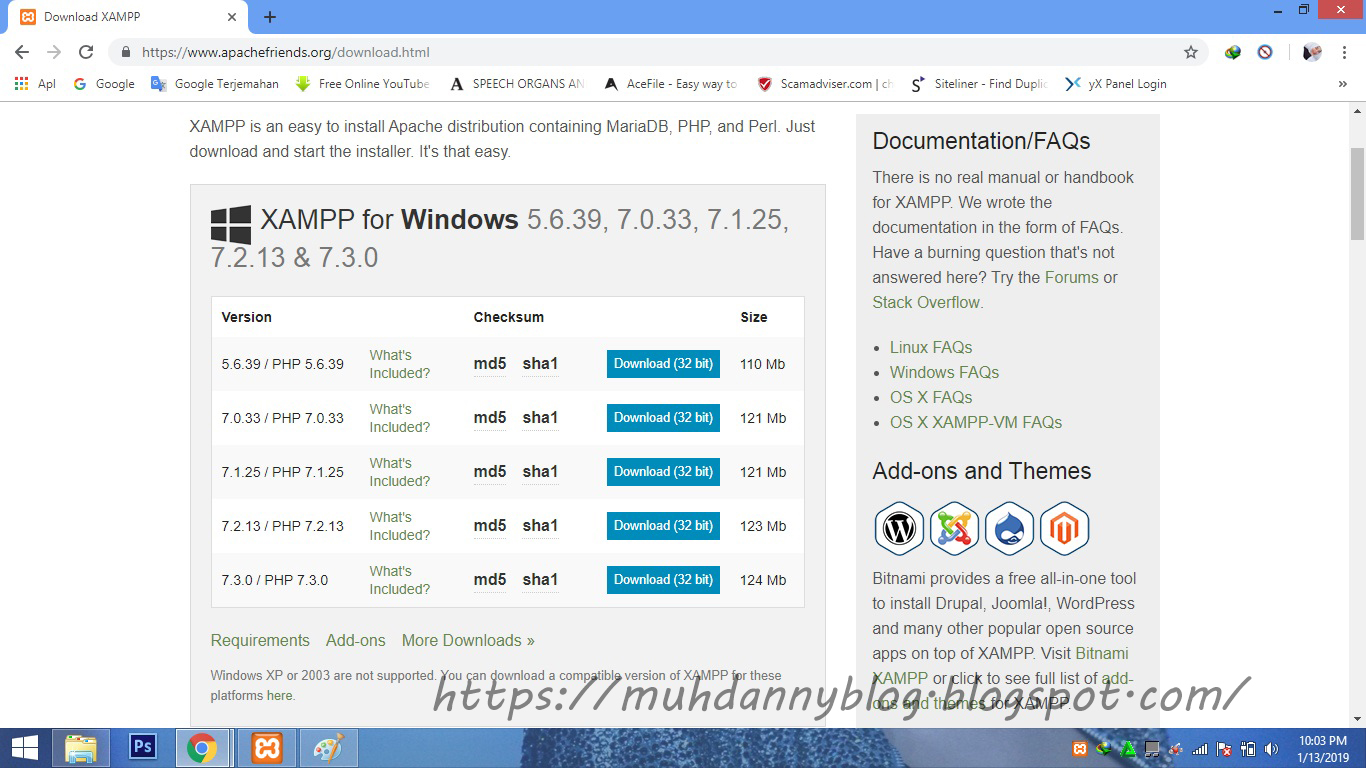The height and width of the screenshot is (768, 1366).
Task: Click the browser Forward arrow
Action: 54,52
